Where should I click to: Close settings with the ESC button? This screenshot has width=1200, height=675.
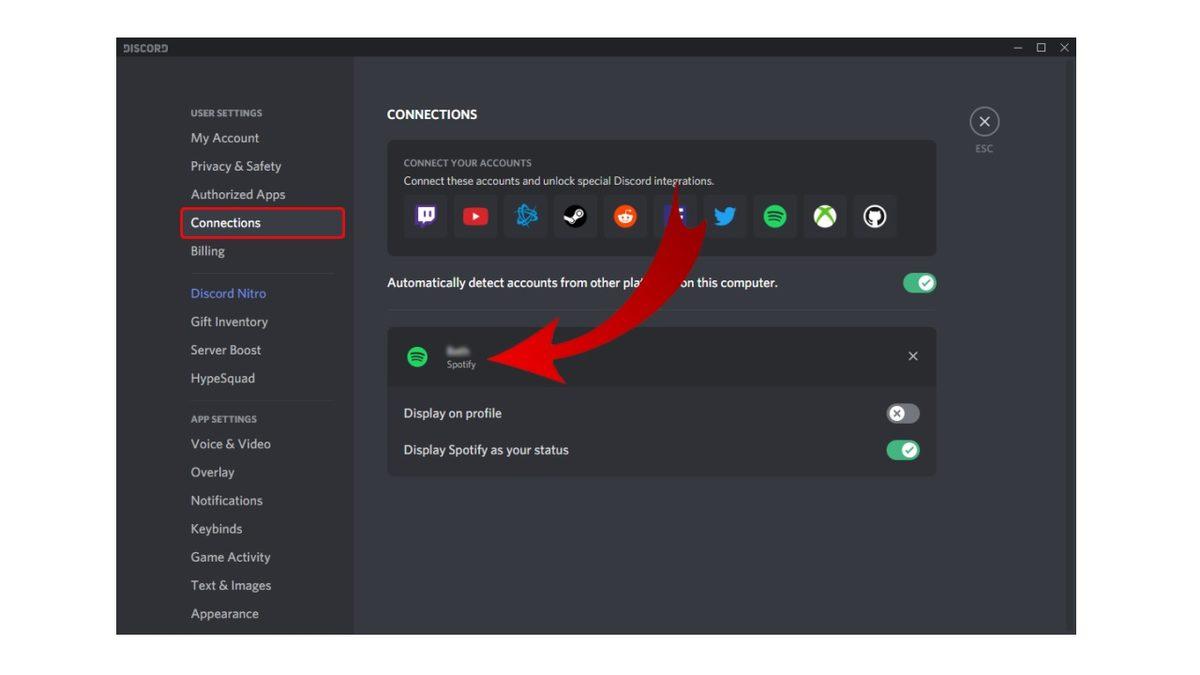984,121
